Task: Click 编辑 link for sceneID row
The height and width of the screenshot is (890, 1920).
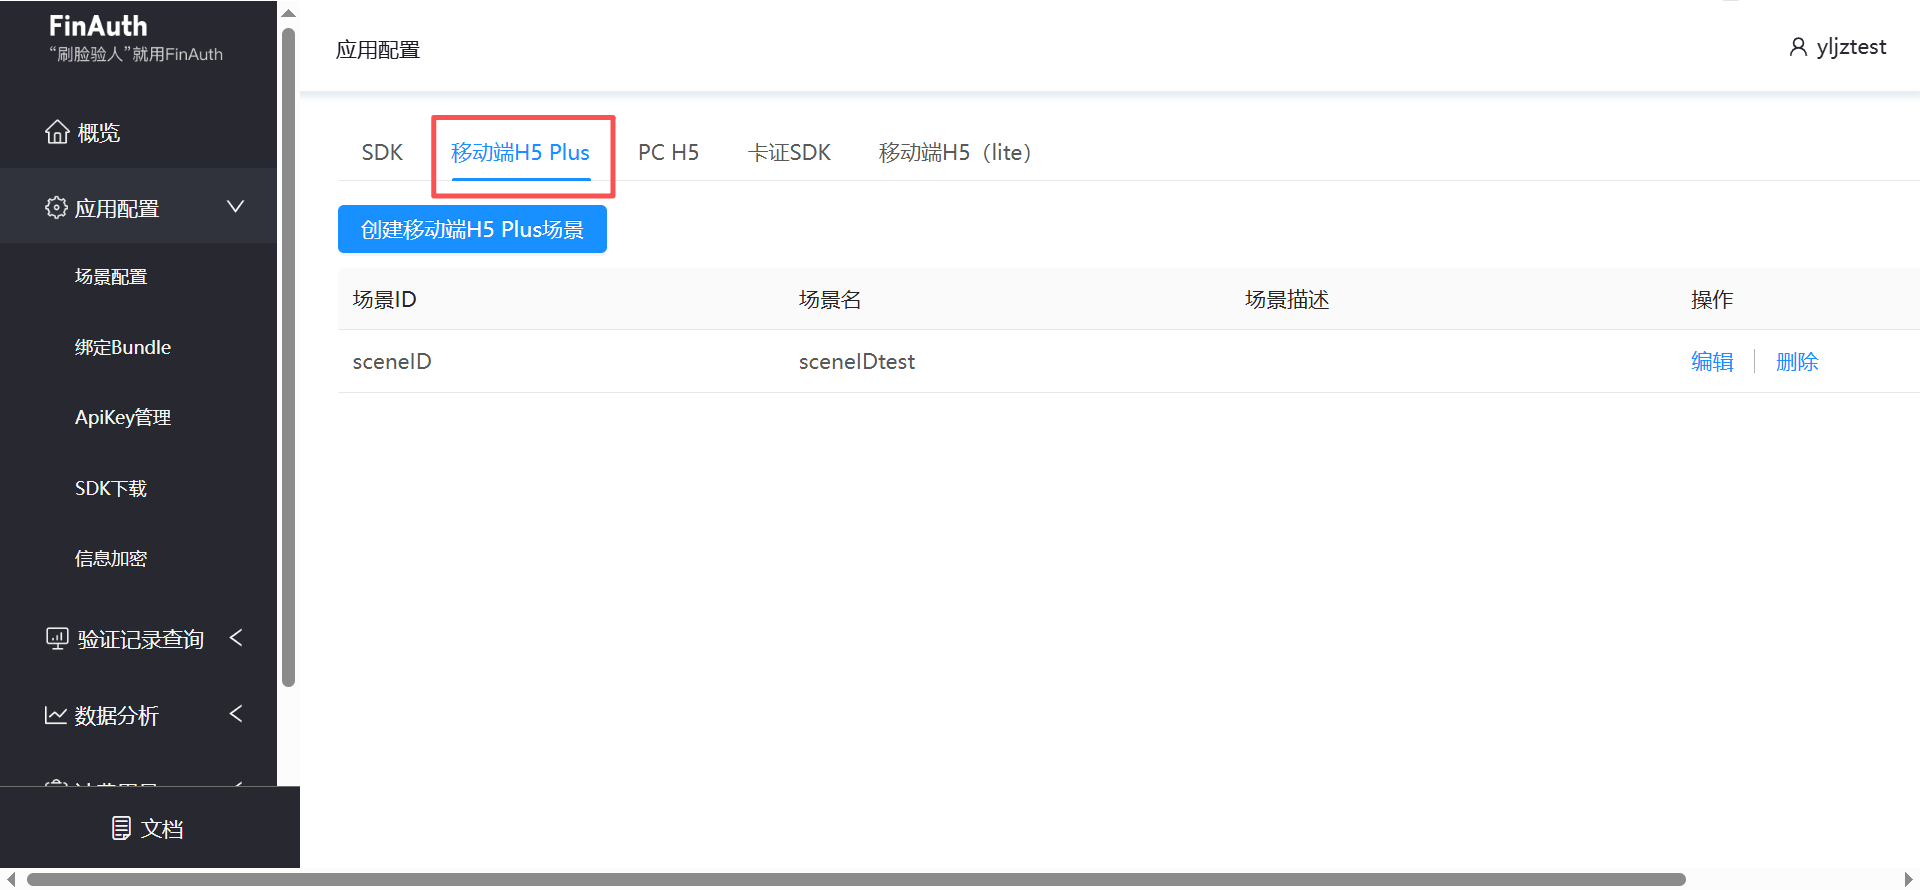Action: point(1711,362)
